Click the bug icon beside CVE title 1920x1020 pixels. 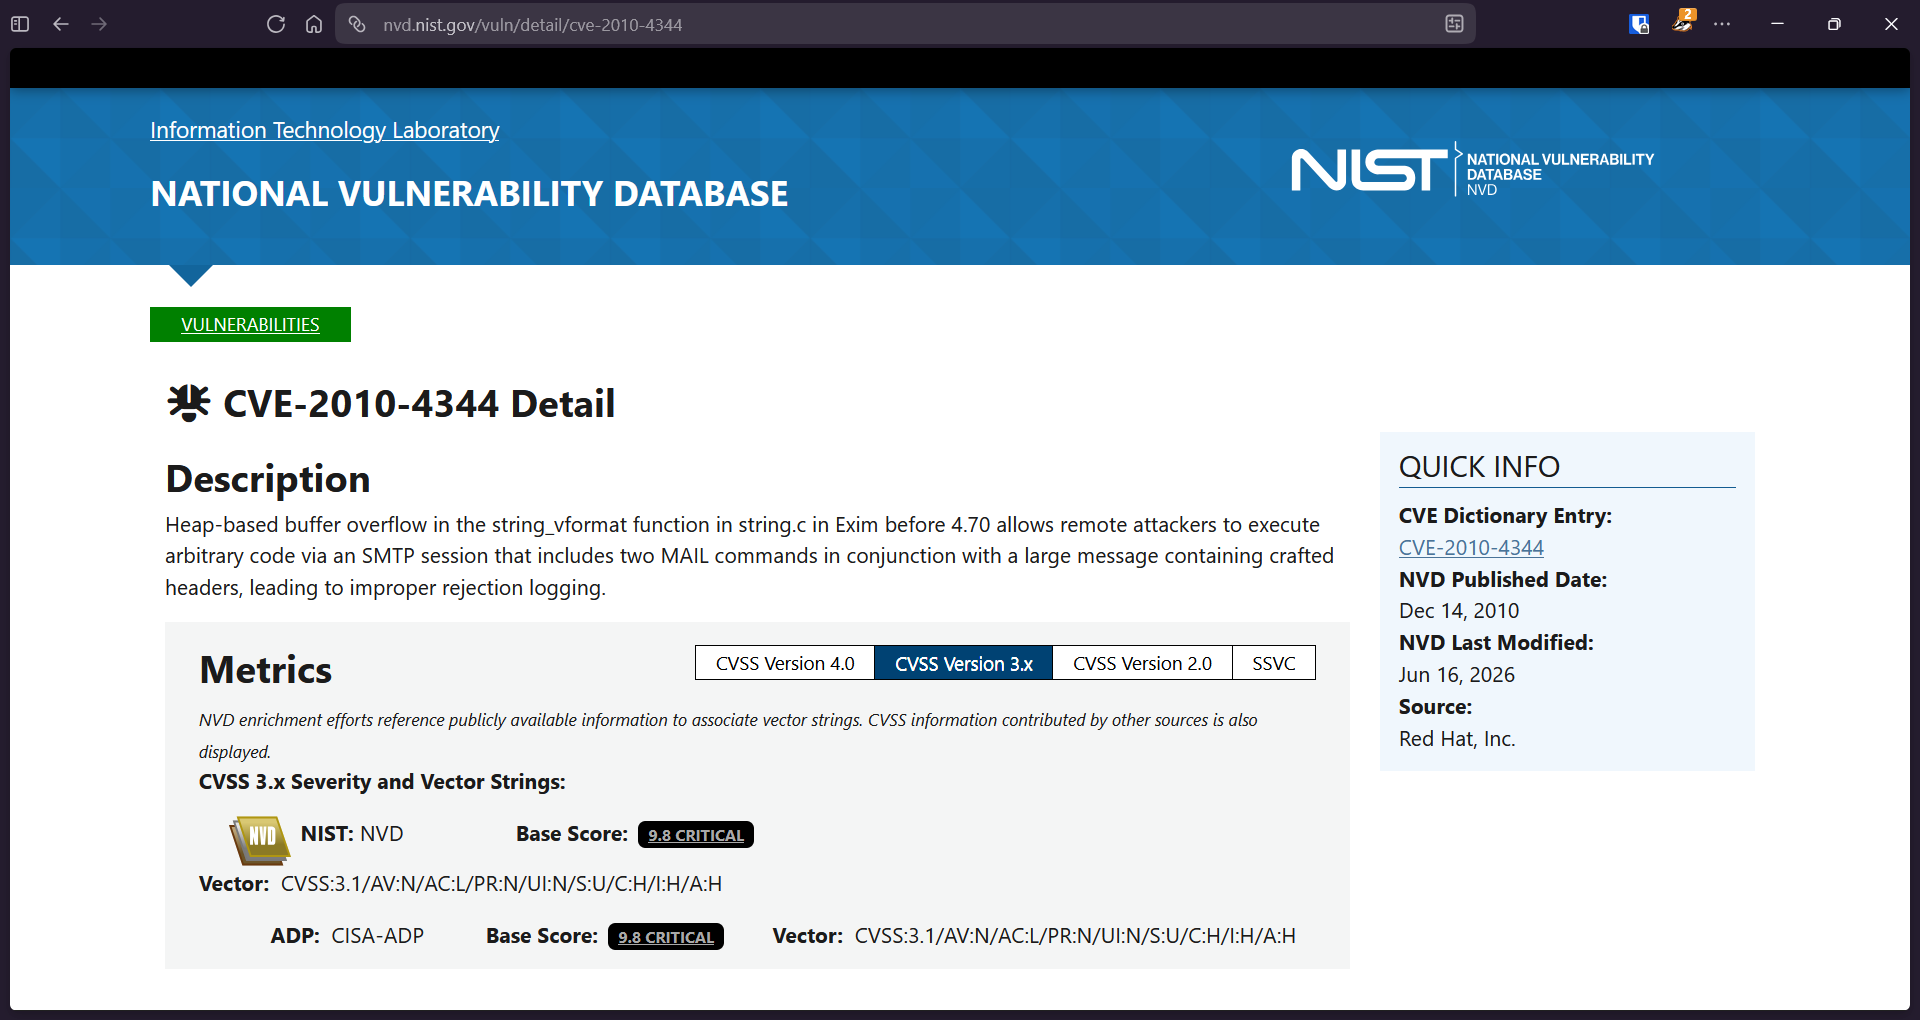point(188,403)
